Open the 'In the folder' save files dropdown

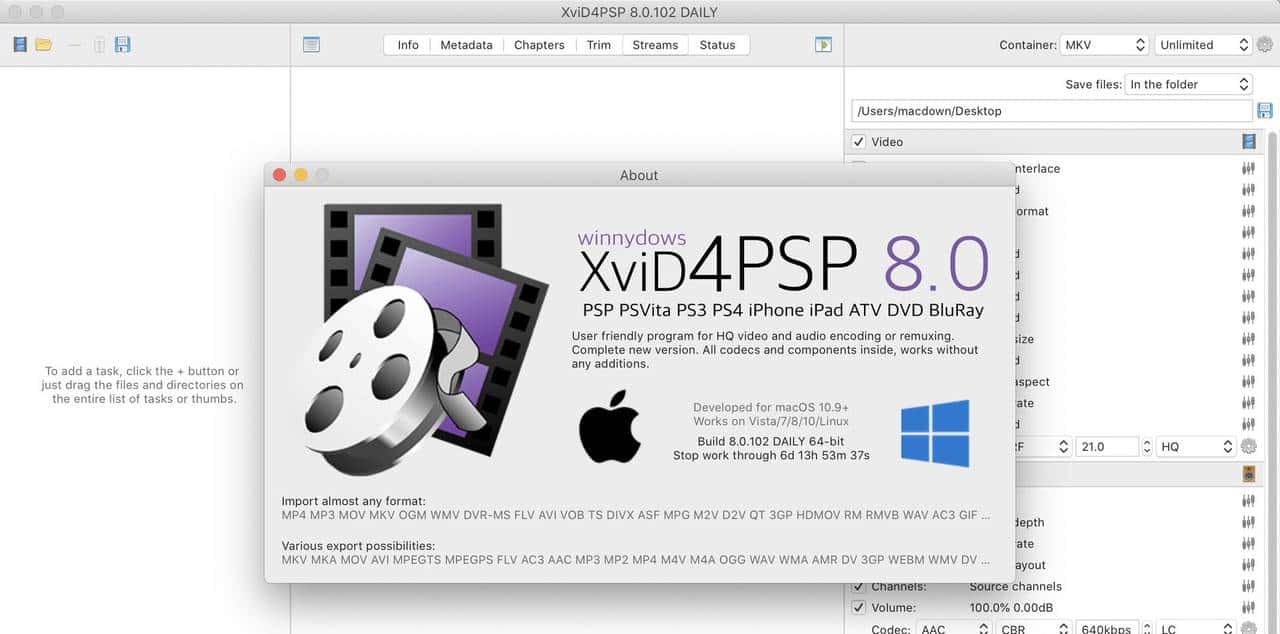click(1189, 84)
